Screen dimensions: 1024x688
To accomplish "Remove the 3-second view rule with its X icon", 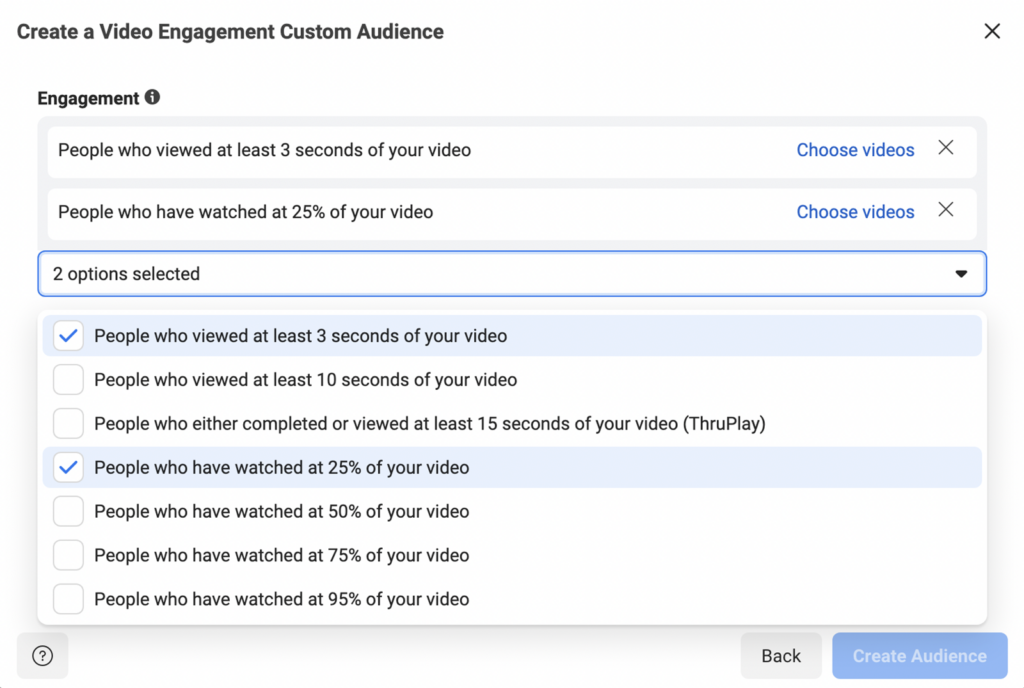I will coord(946,147).
